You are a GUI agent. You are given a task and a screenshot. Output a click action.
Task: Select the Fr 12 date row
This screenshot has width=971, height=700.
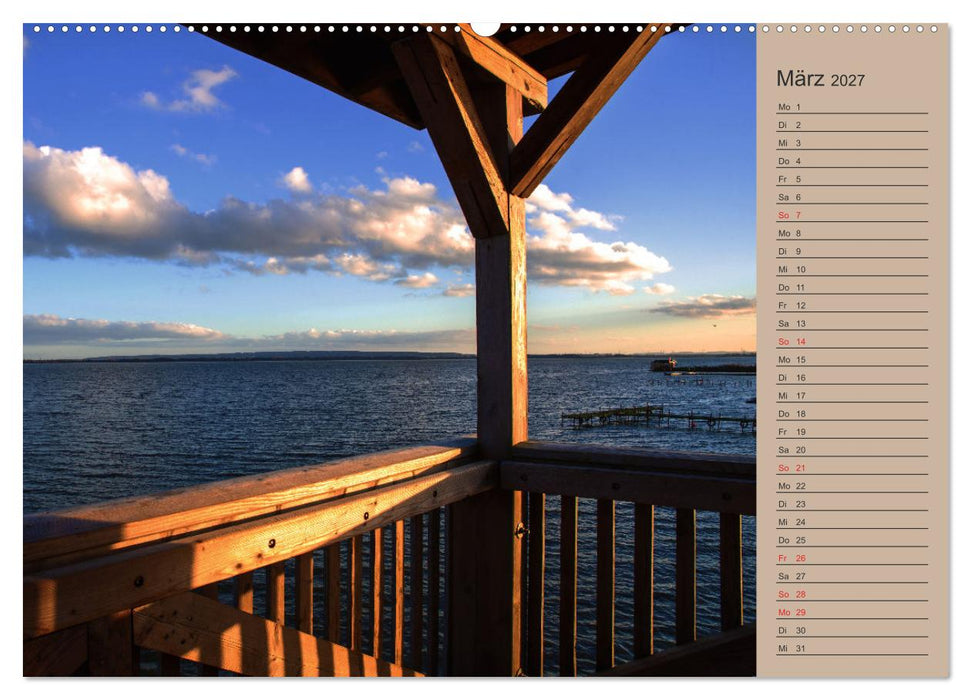tap(852, 305)
